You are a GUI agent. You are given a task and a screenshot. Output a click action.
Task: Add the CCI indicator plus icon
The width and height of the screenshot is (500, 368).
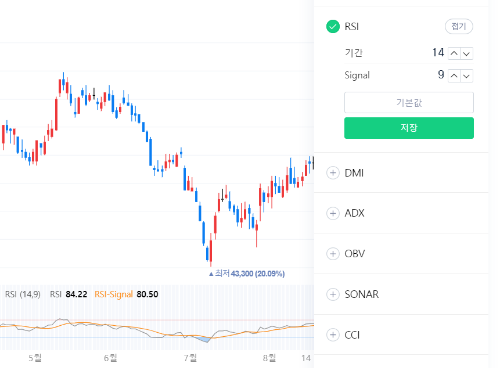[x=333, y=335]
